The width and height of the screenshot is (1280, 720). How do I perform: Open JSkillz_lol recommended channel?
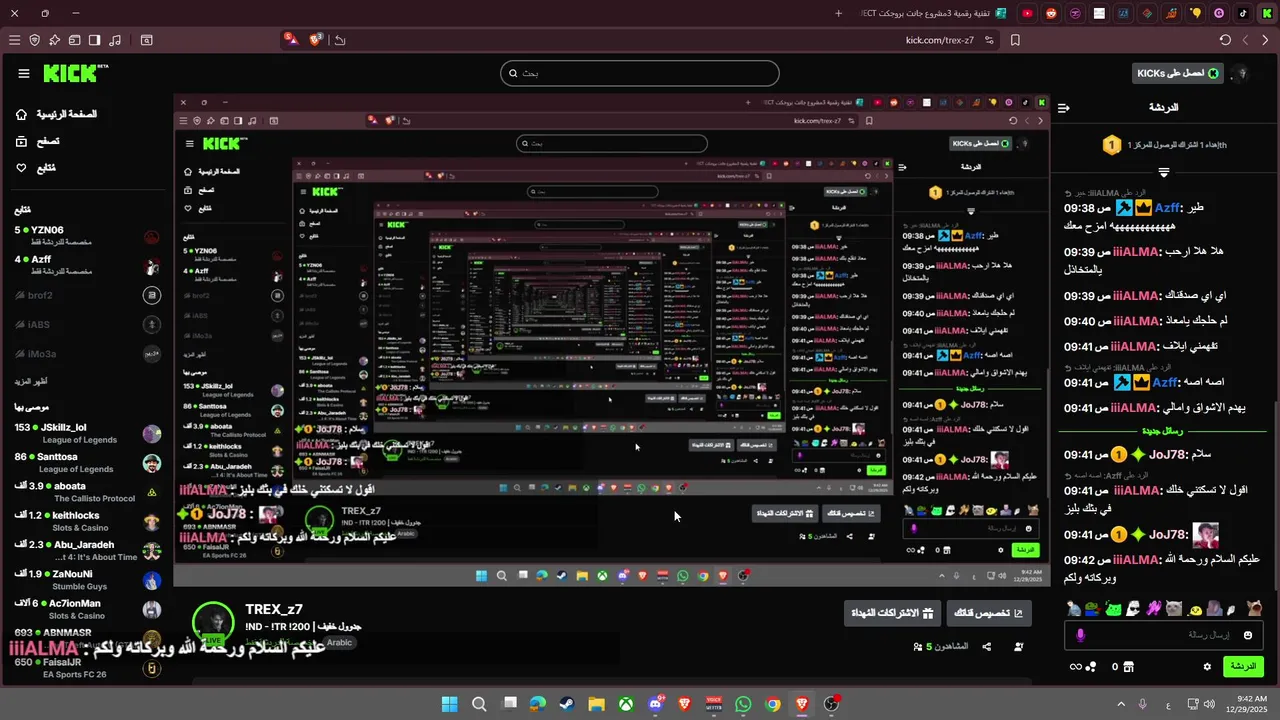86,434
